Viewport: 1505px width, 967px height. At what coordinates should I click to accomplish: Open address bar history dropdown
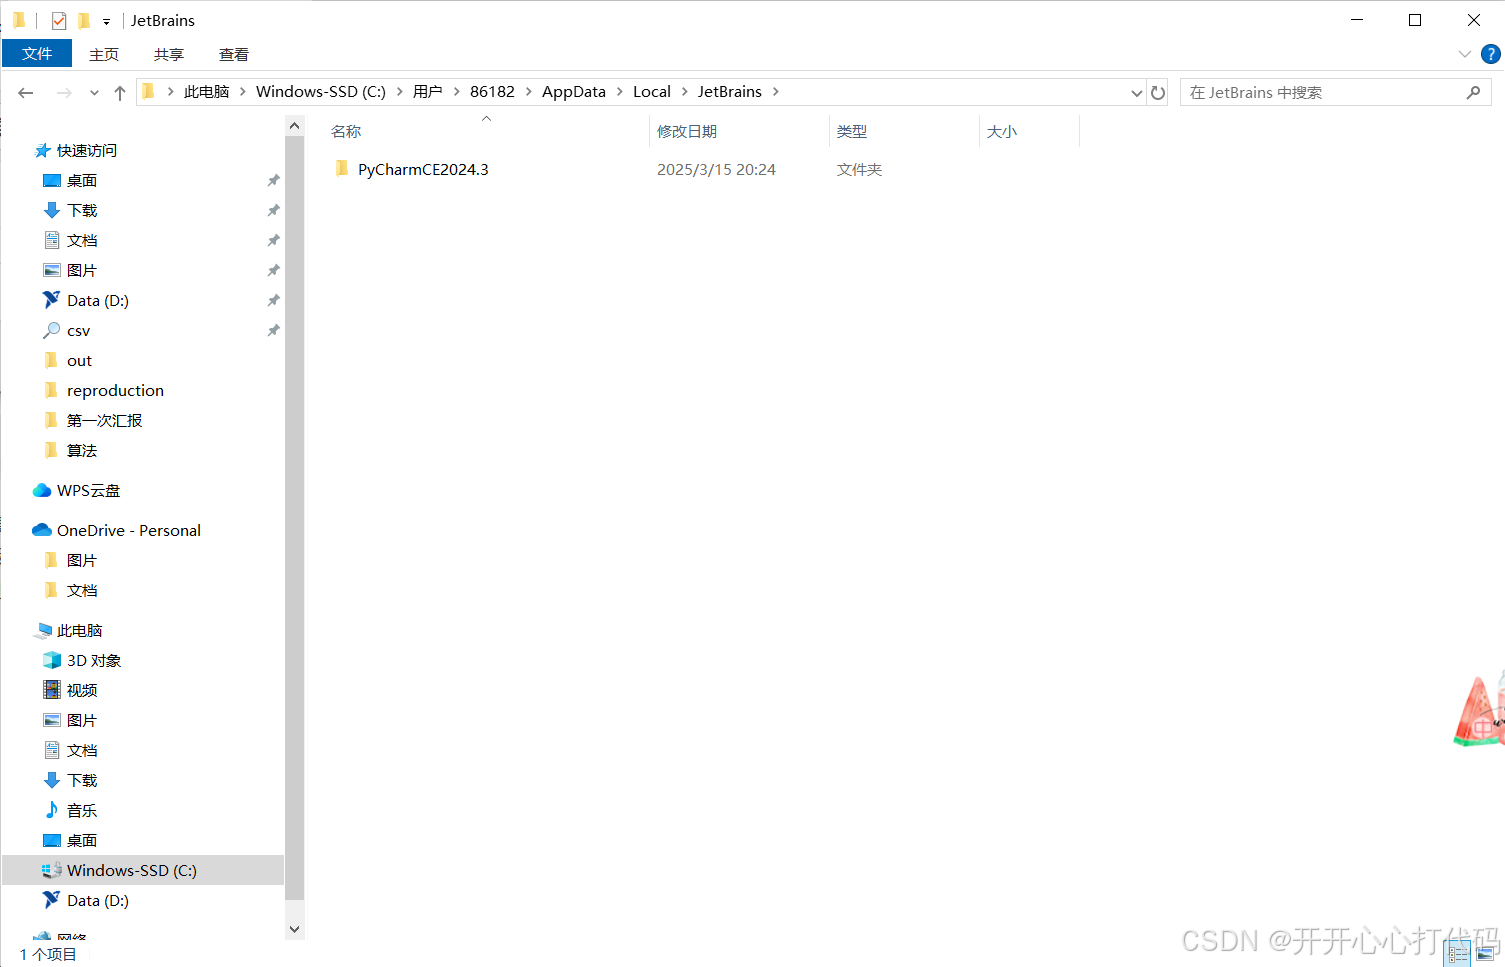[1136, 93]
